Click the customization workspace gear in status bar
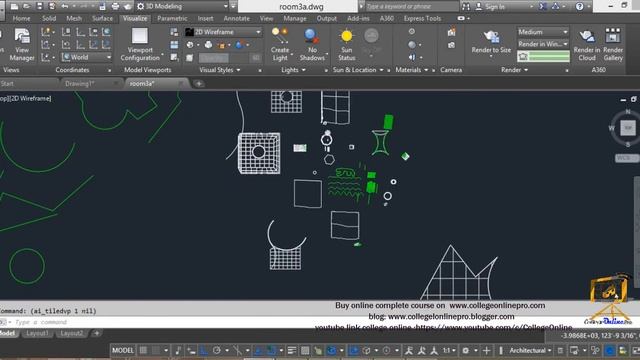Screen dimensions: 640x360 [x=466, y=350]
